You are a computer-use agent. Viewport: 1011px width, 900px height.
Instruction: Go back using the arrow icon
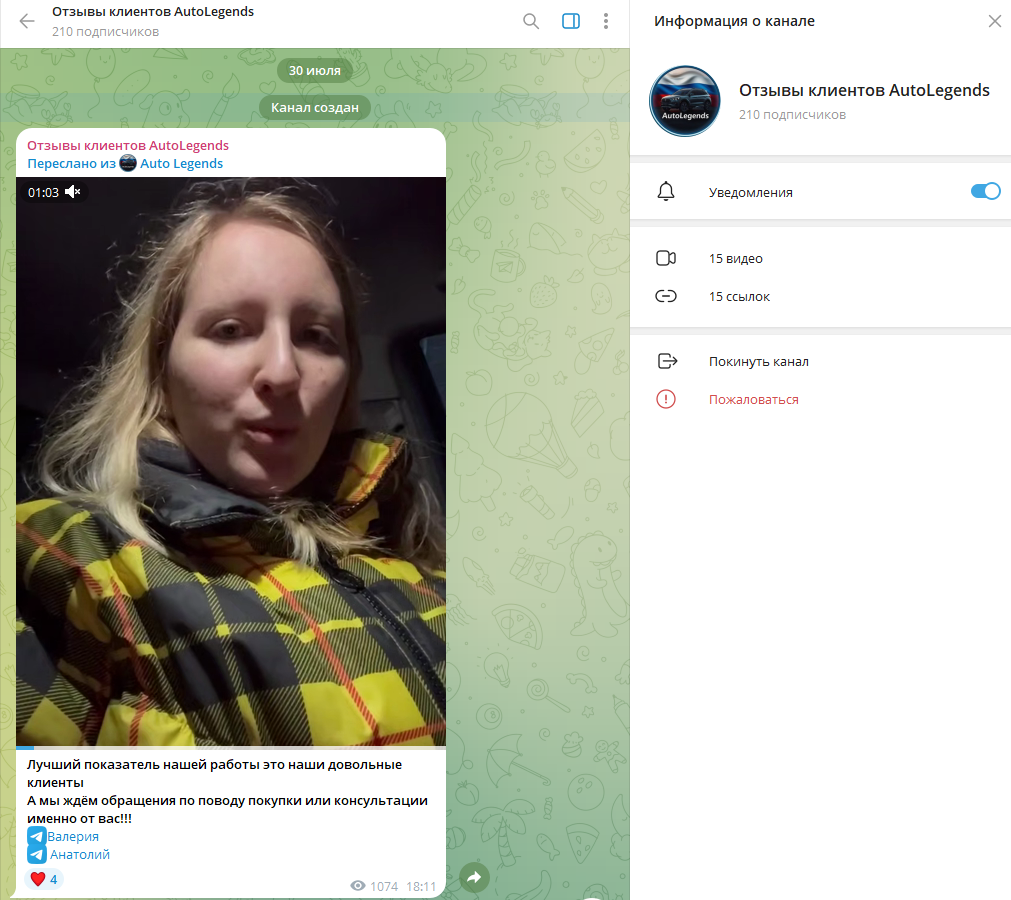click(27, 21)
